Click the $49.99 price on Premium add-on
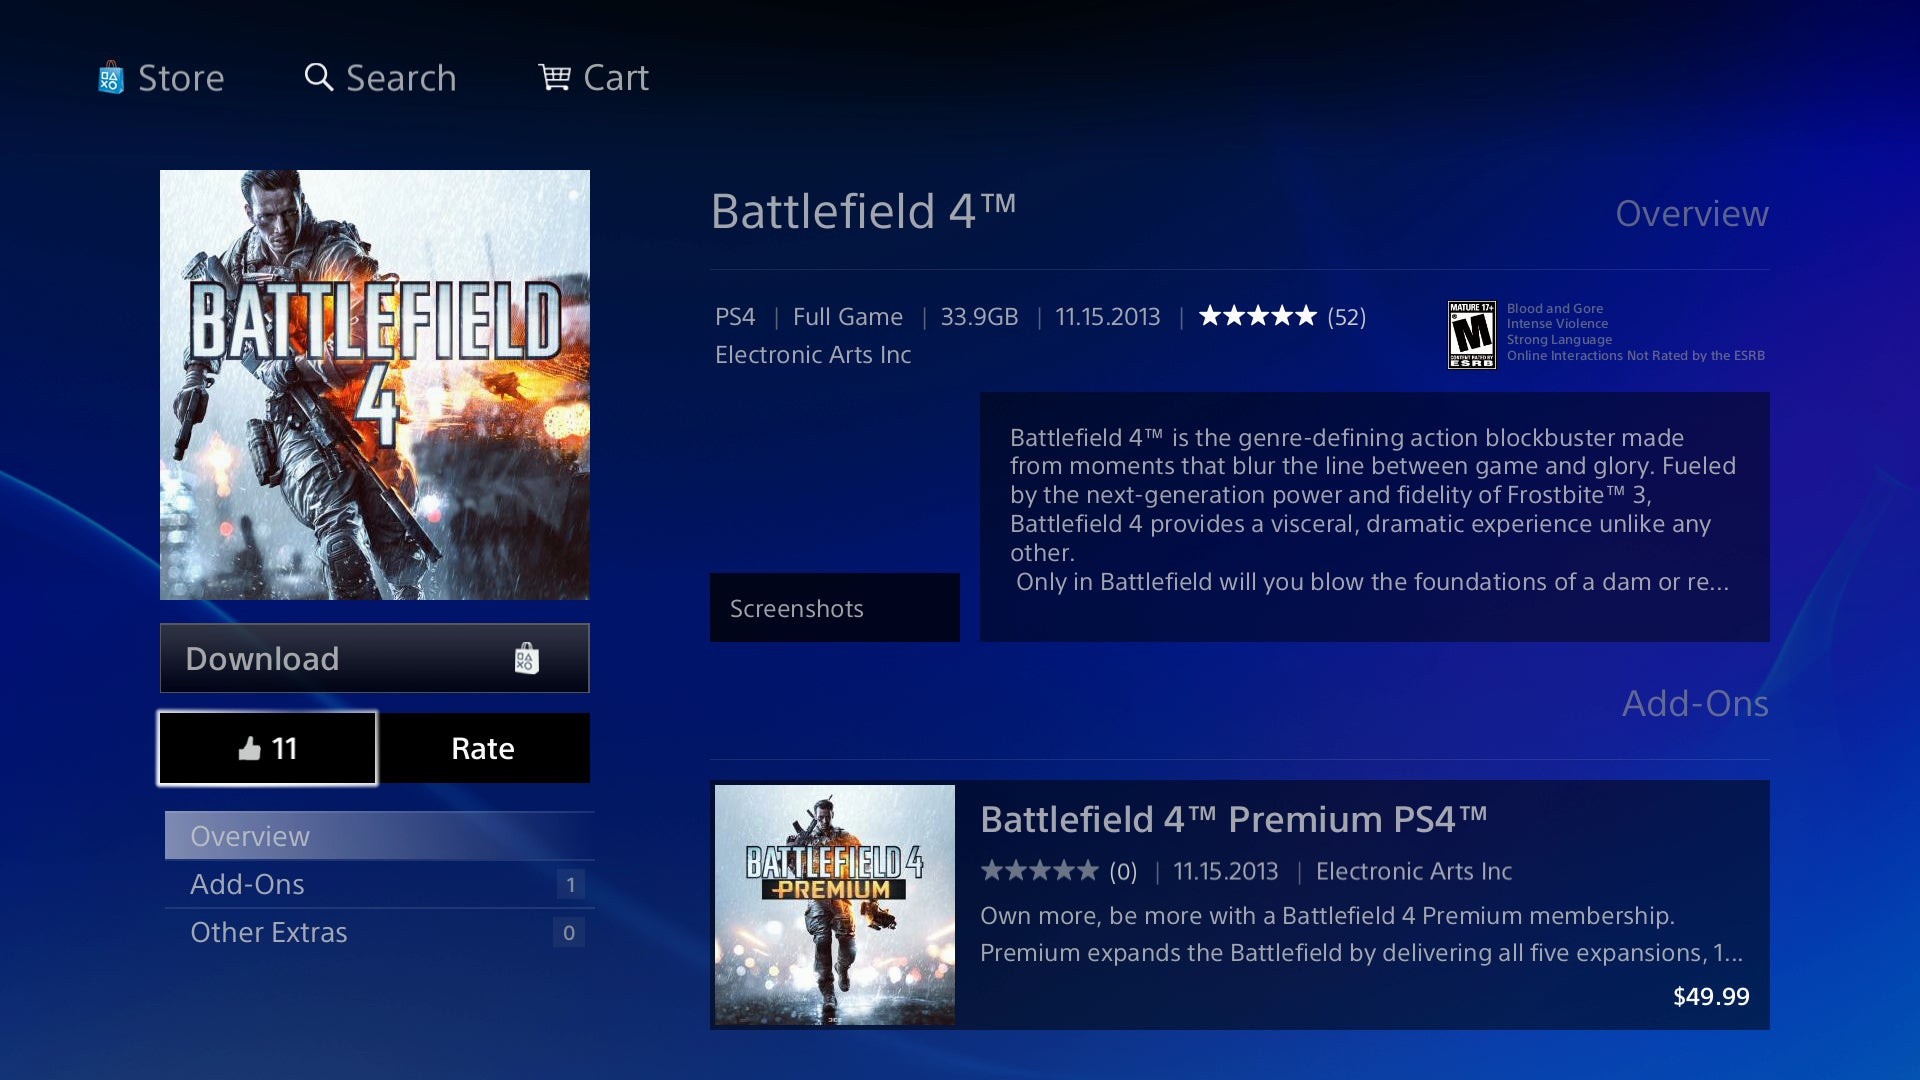Viewport: 1920px width, 1080px height. click(x=1710, y=996)
